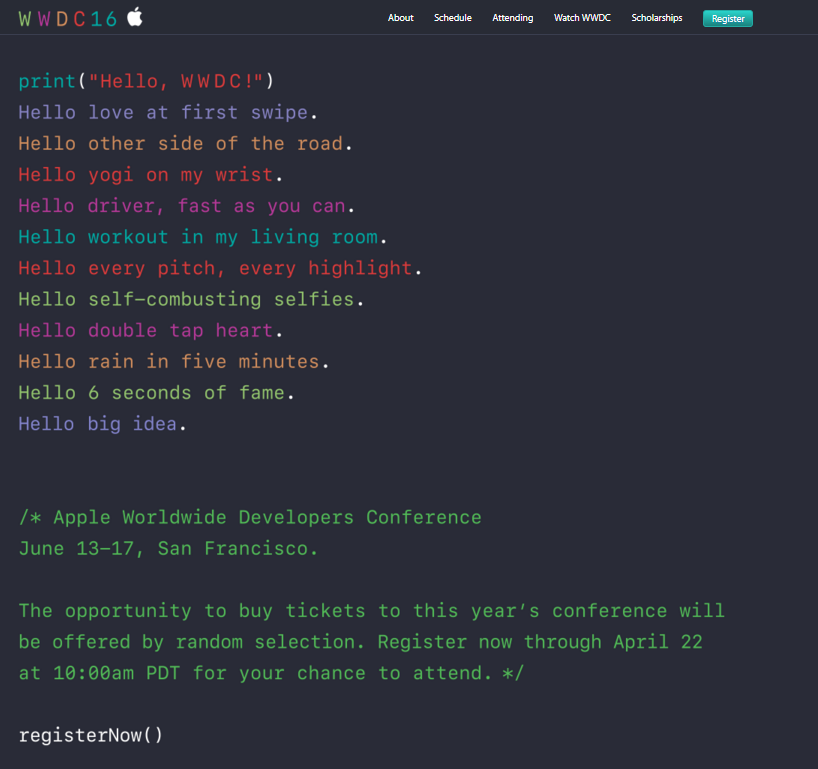Click 'Hello 6 seconds of fame.'
818x769 pixels.
point(157,393)
